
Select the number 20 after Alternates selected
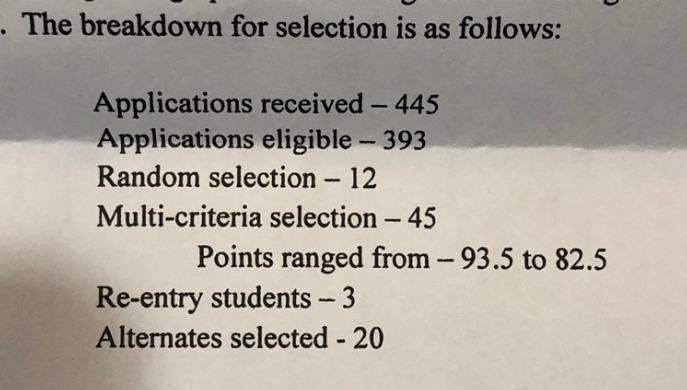368,339
